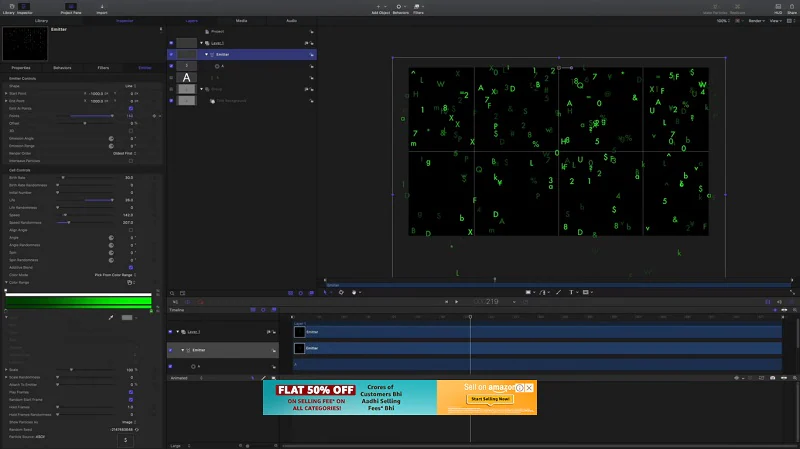800x449 pixels.
Task: Click the lock icon on the Project row
Action: [x=312, y=32]
